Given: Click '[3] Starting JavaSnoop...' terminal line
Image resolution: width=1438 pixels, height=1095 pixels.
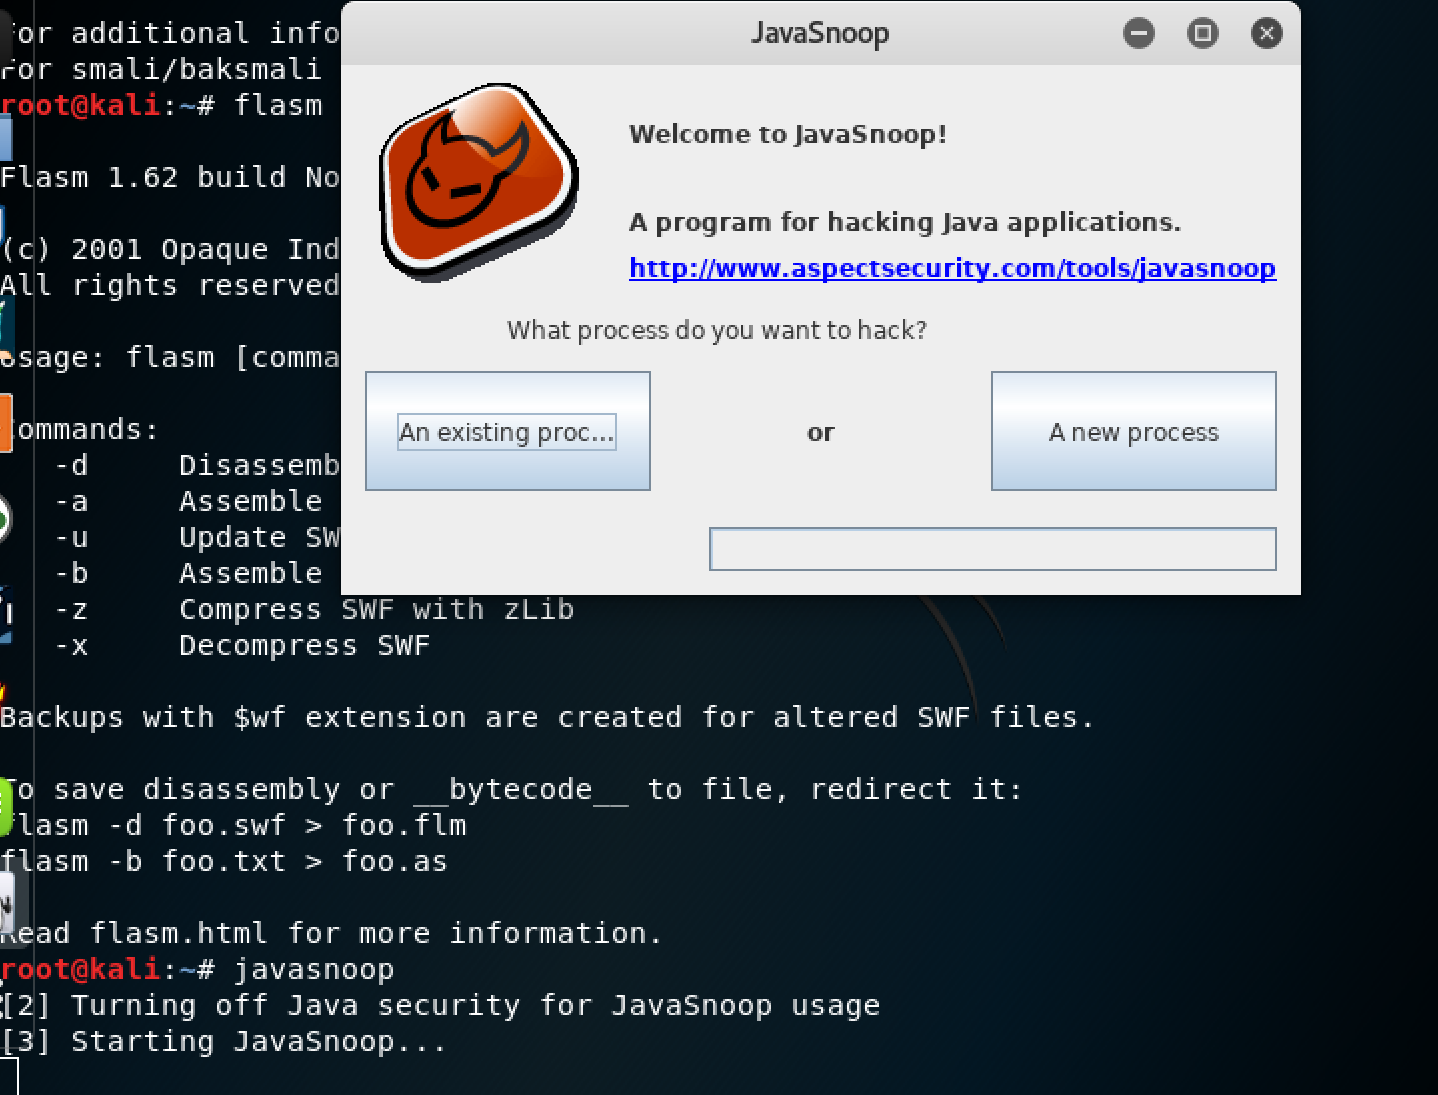Looking at the screenshot, I should (224, 1041).
